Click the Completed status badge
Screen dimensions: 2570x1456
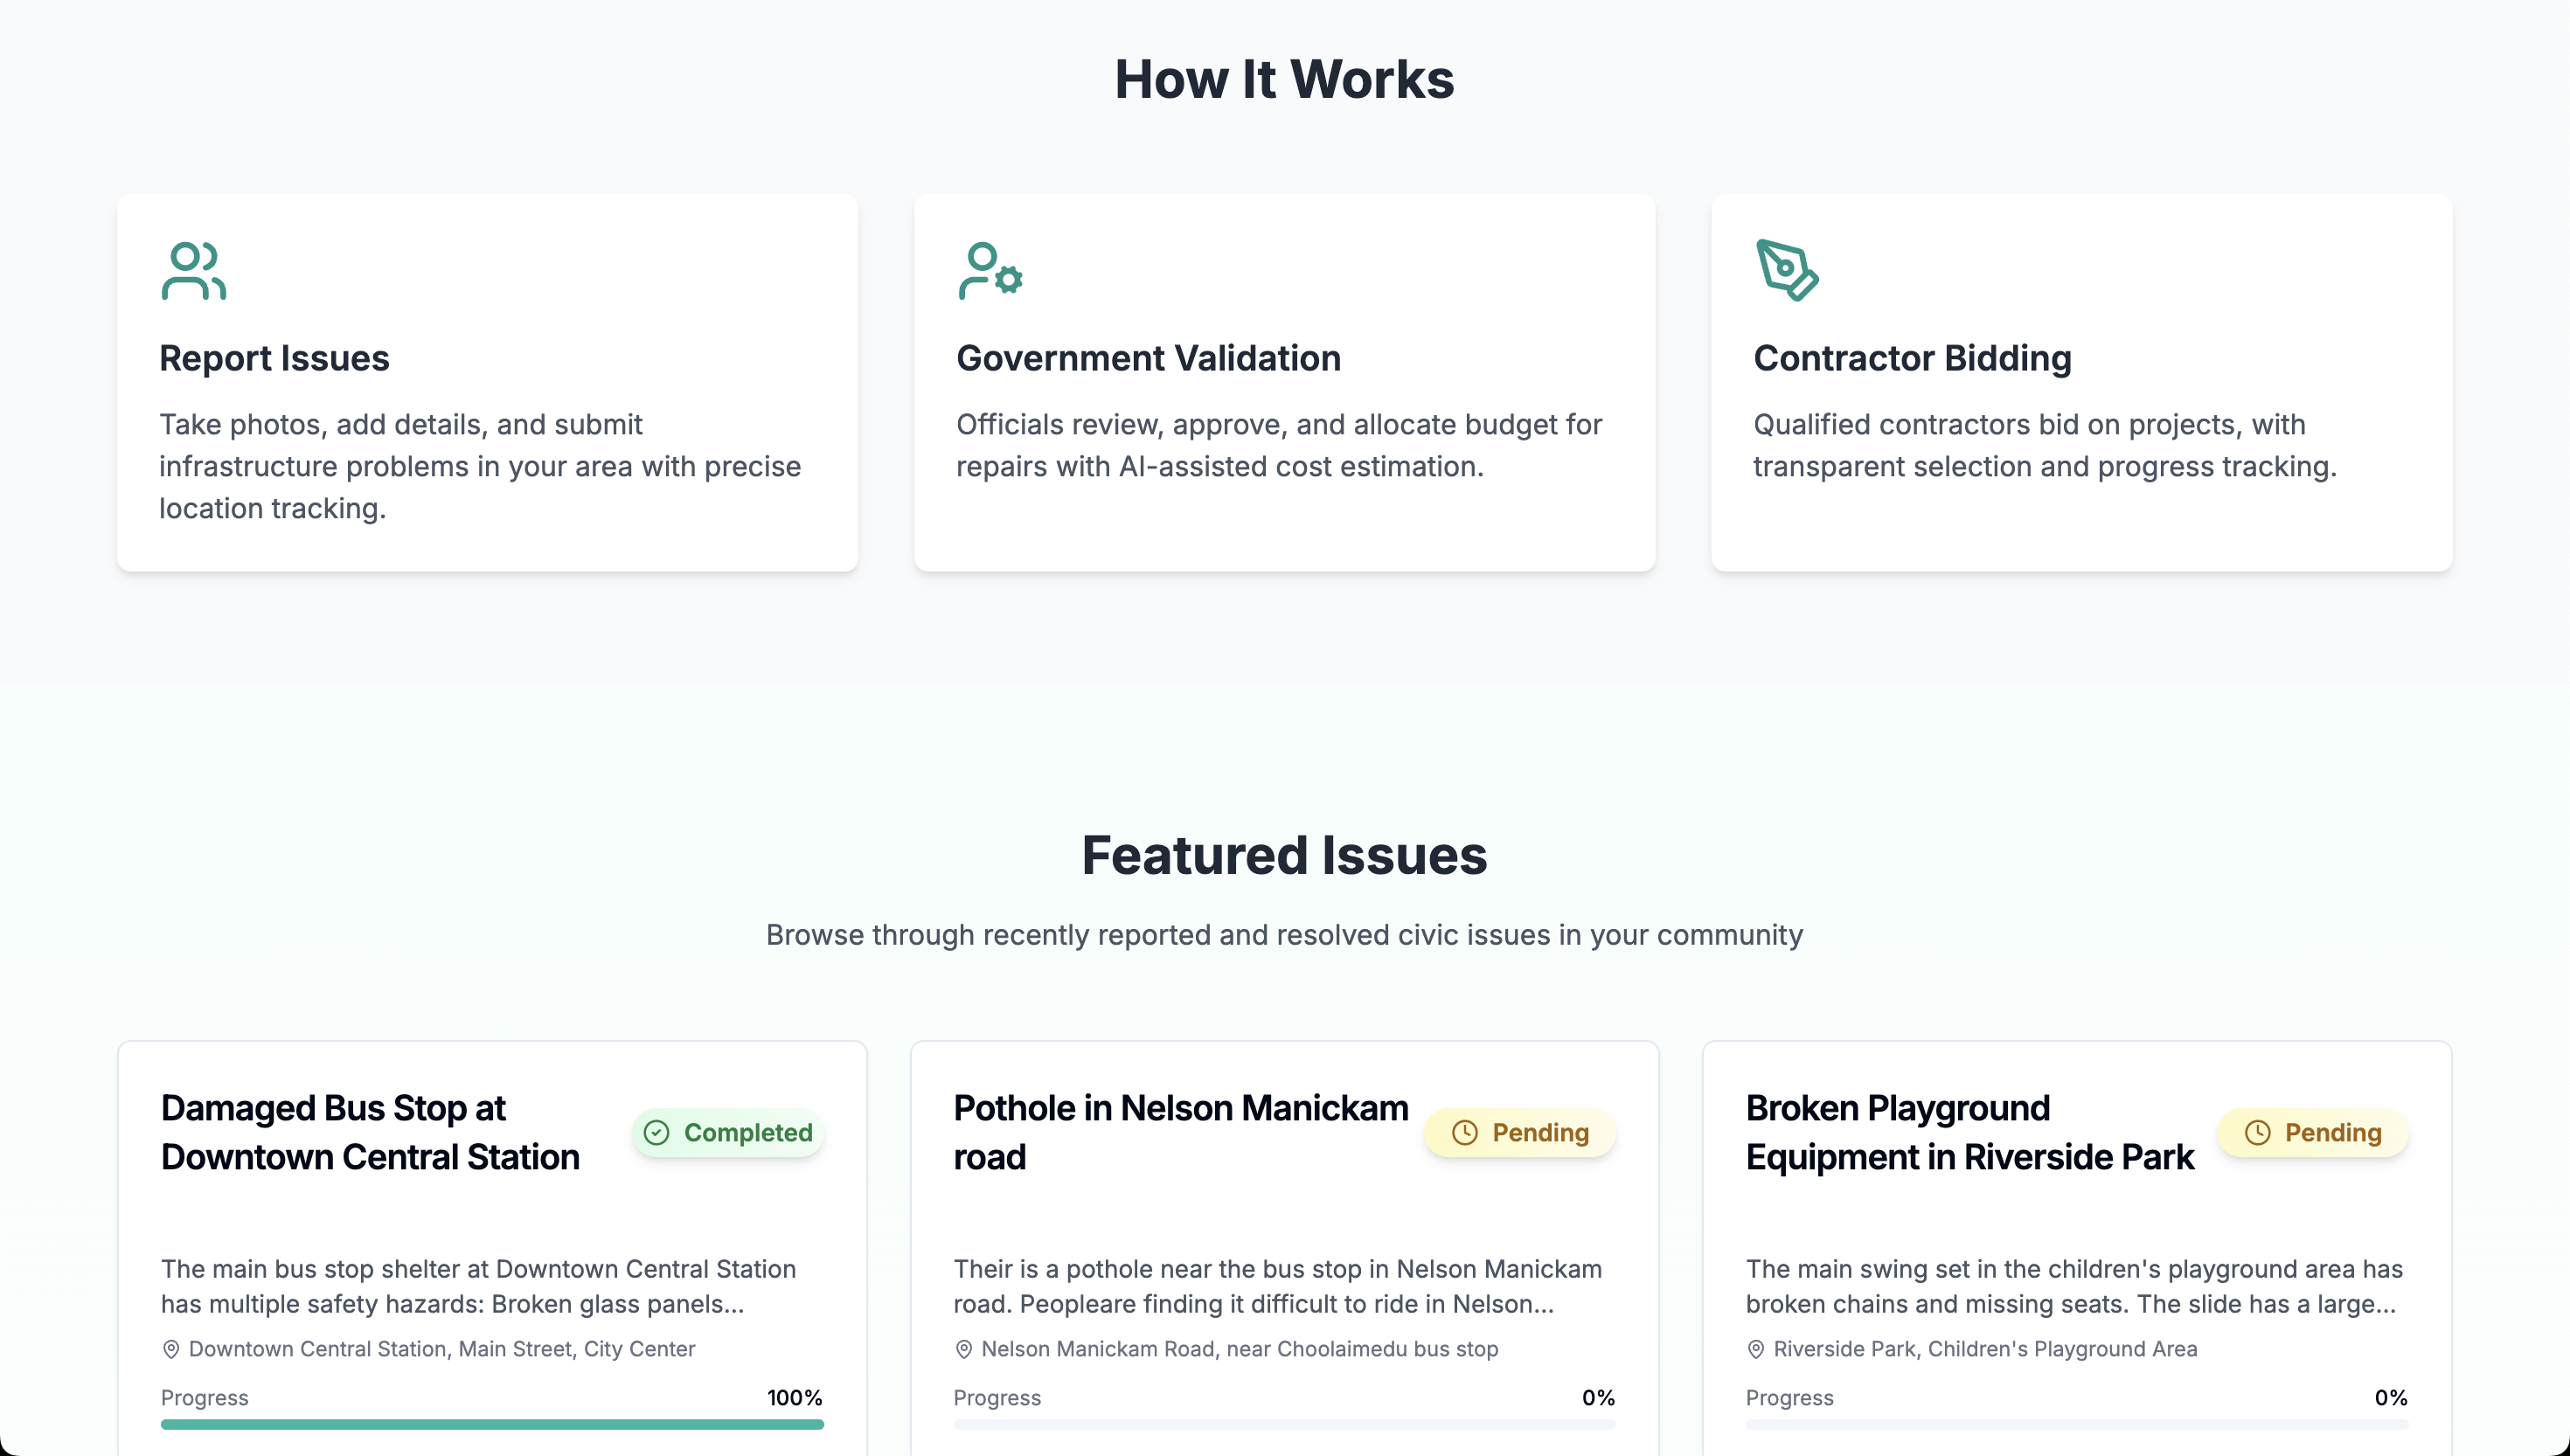(x=728, y=1132)
